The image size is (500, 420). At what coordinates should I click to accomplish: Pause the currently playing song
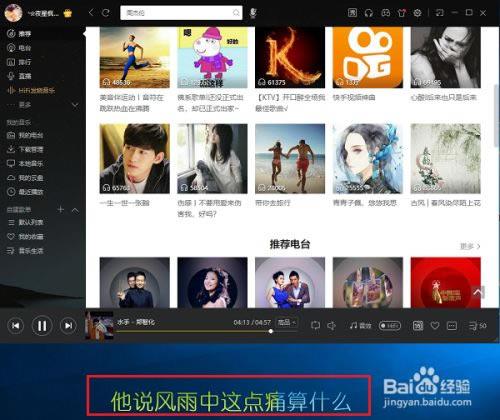click(x=42, y=326)
